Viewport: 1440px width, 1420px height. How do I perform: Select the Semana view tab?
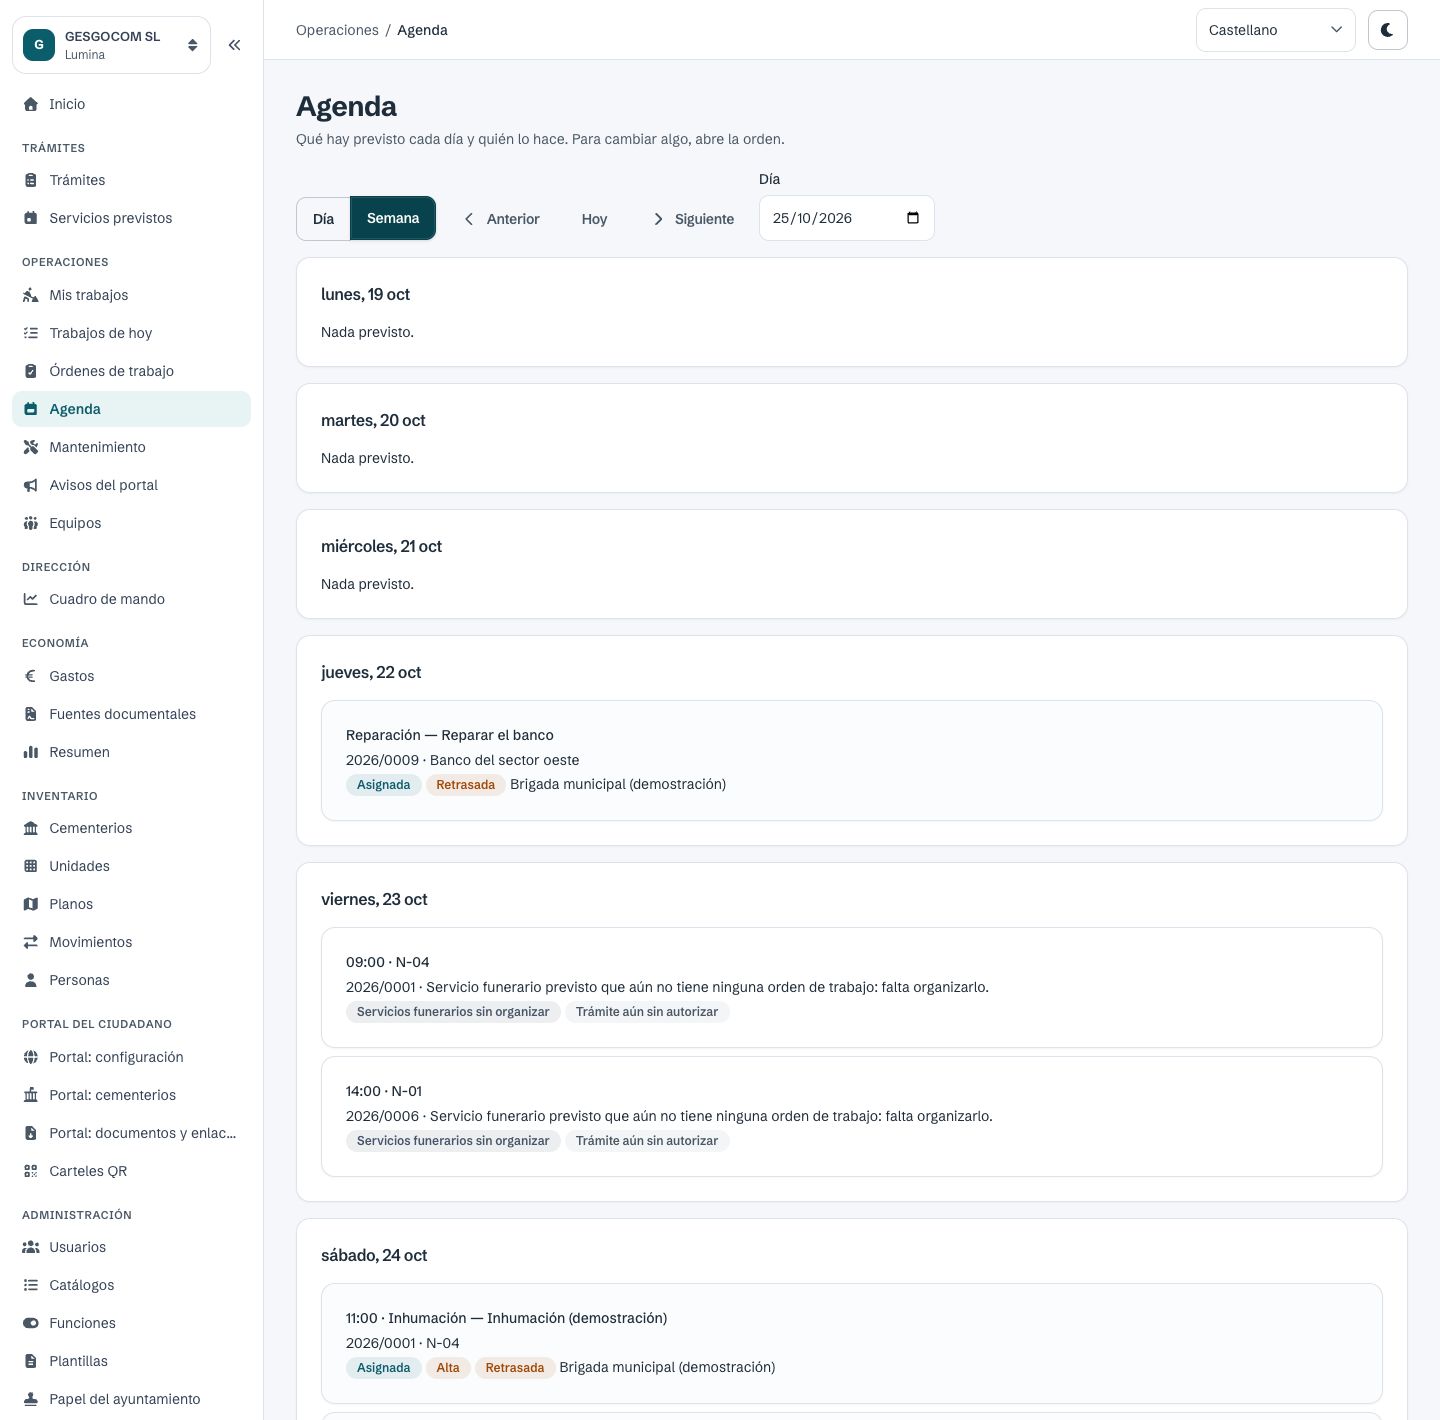click(x=393, y=218)
